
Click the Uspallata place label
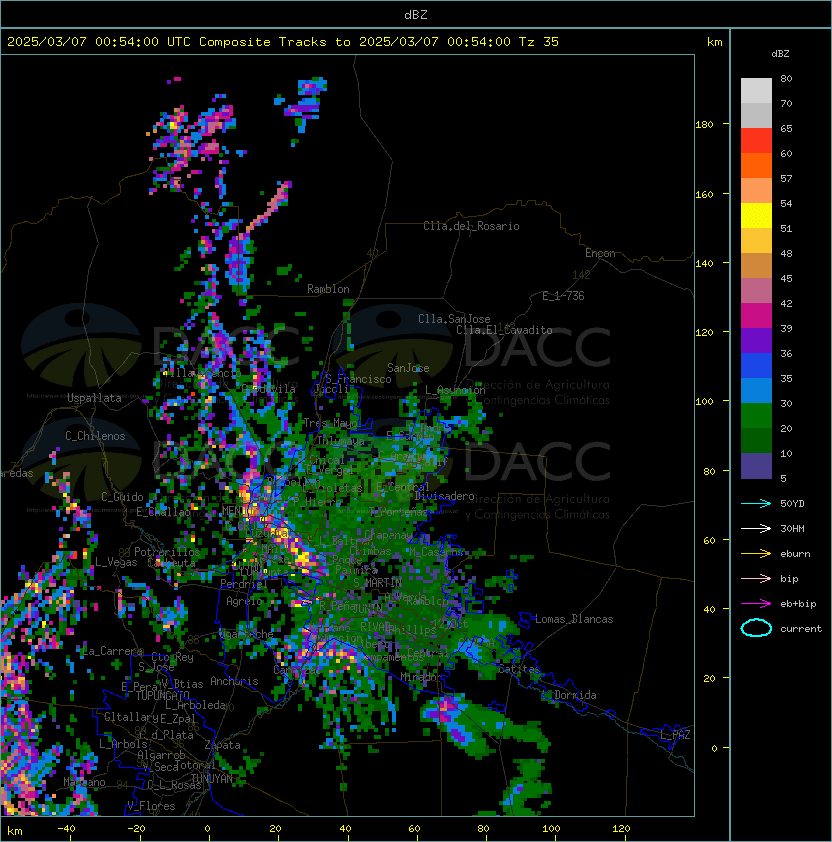(x=94, y=398)
